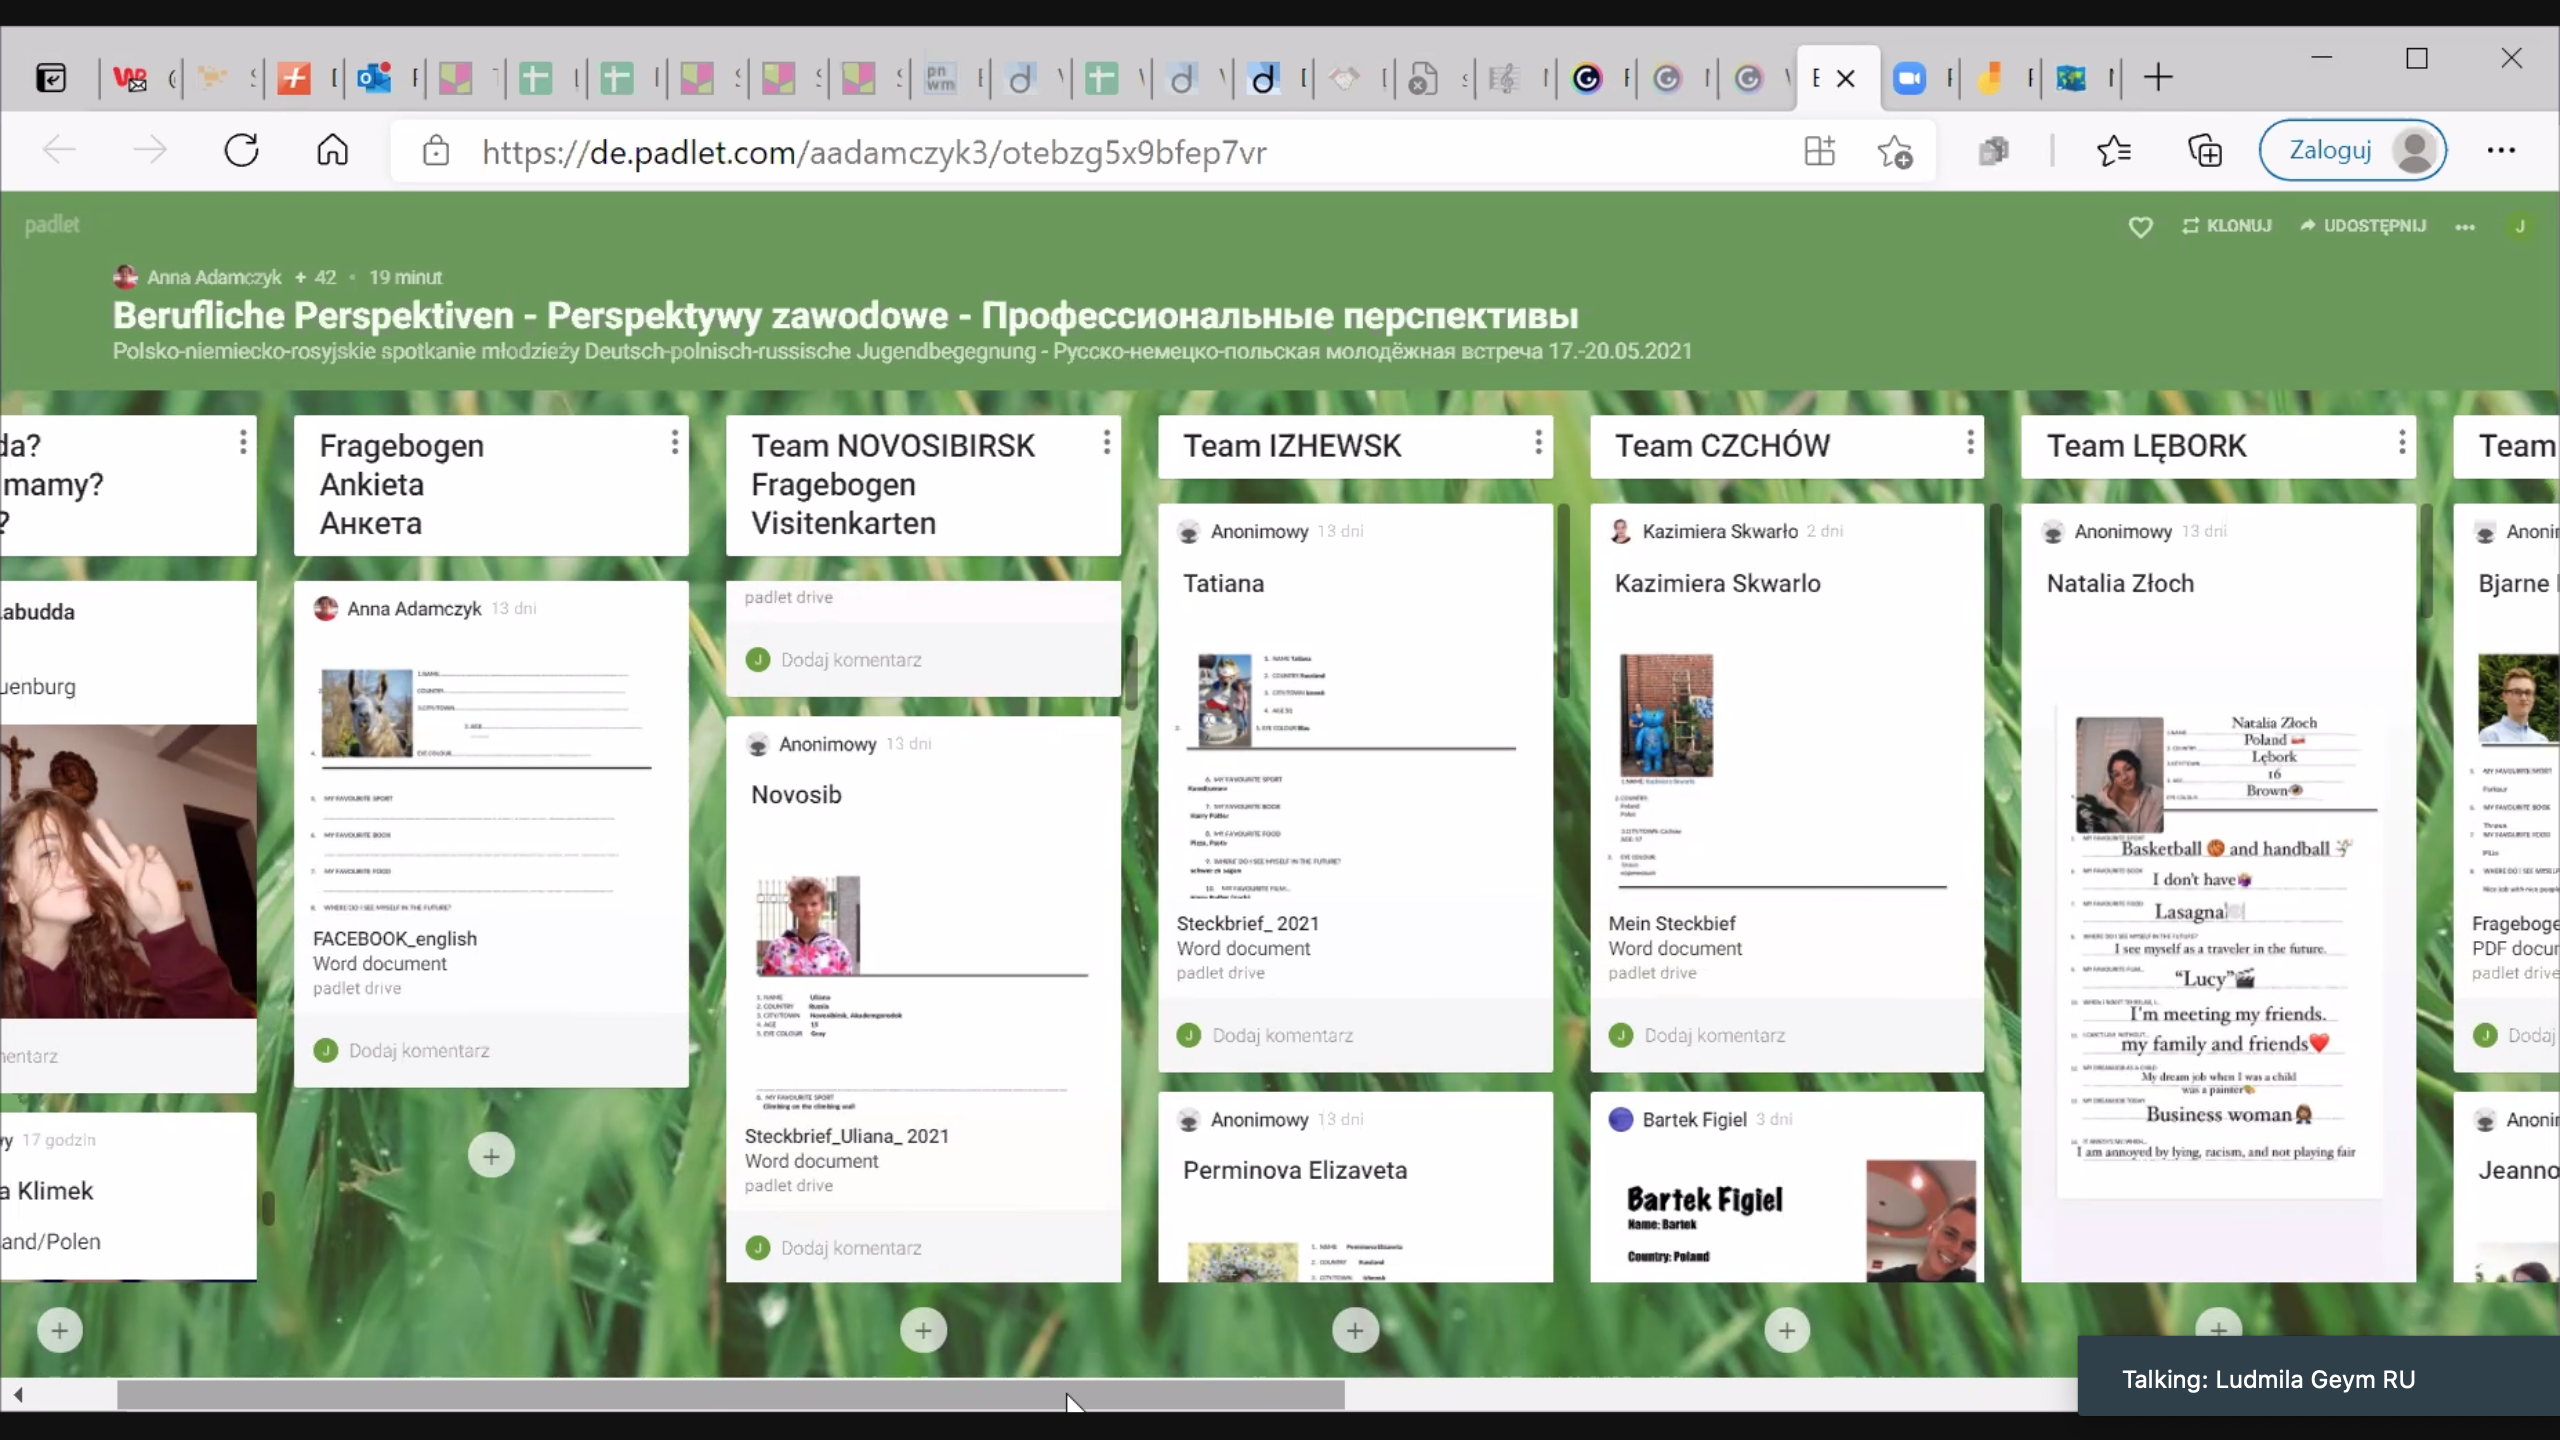Click the green J user avatar
This screenshot has width=2560, height=1440.
[2519, 226]
